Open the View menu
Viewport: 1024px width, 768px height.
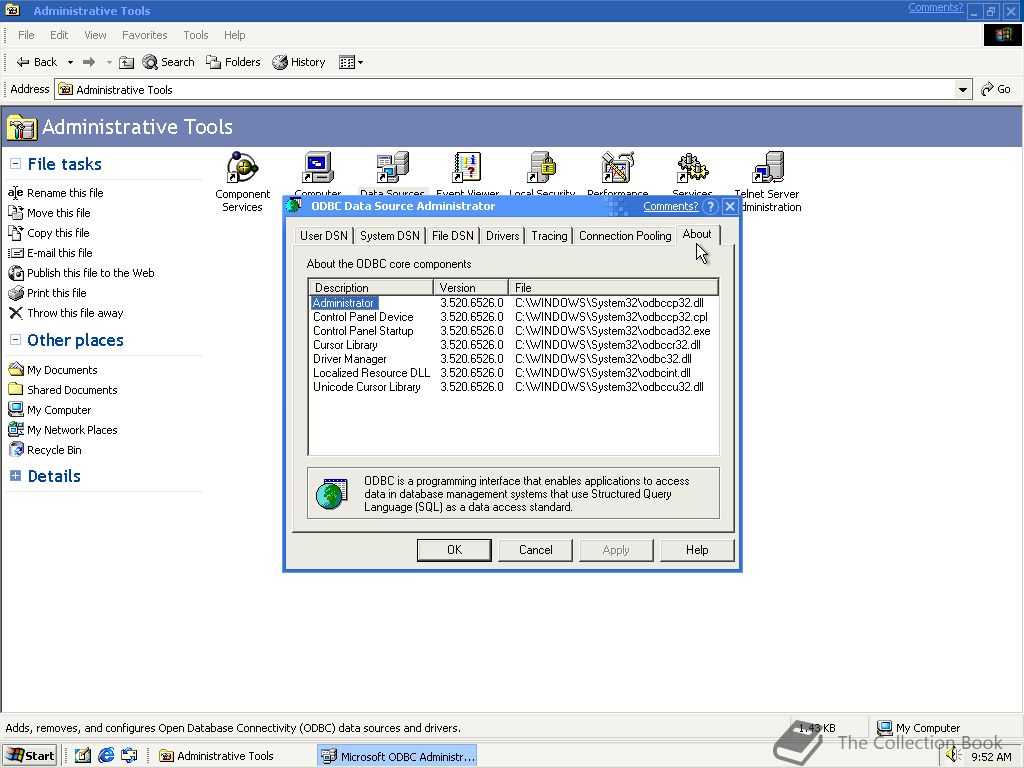click(95, 35)
